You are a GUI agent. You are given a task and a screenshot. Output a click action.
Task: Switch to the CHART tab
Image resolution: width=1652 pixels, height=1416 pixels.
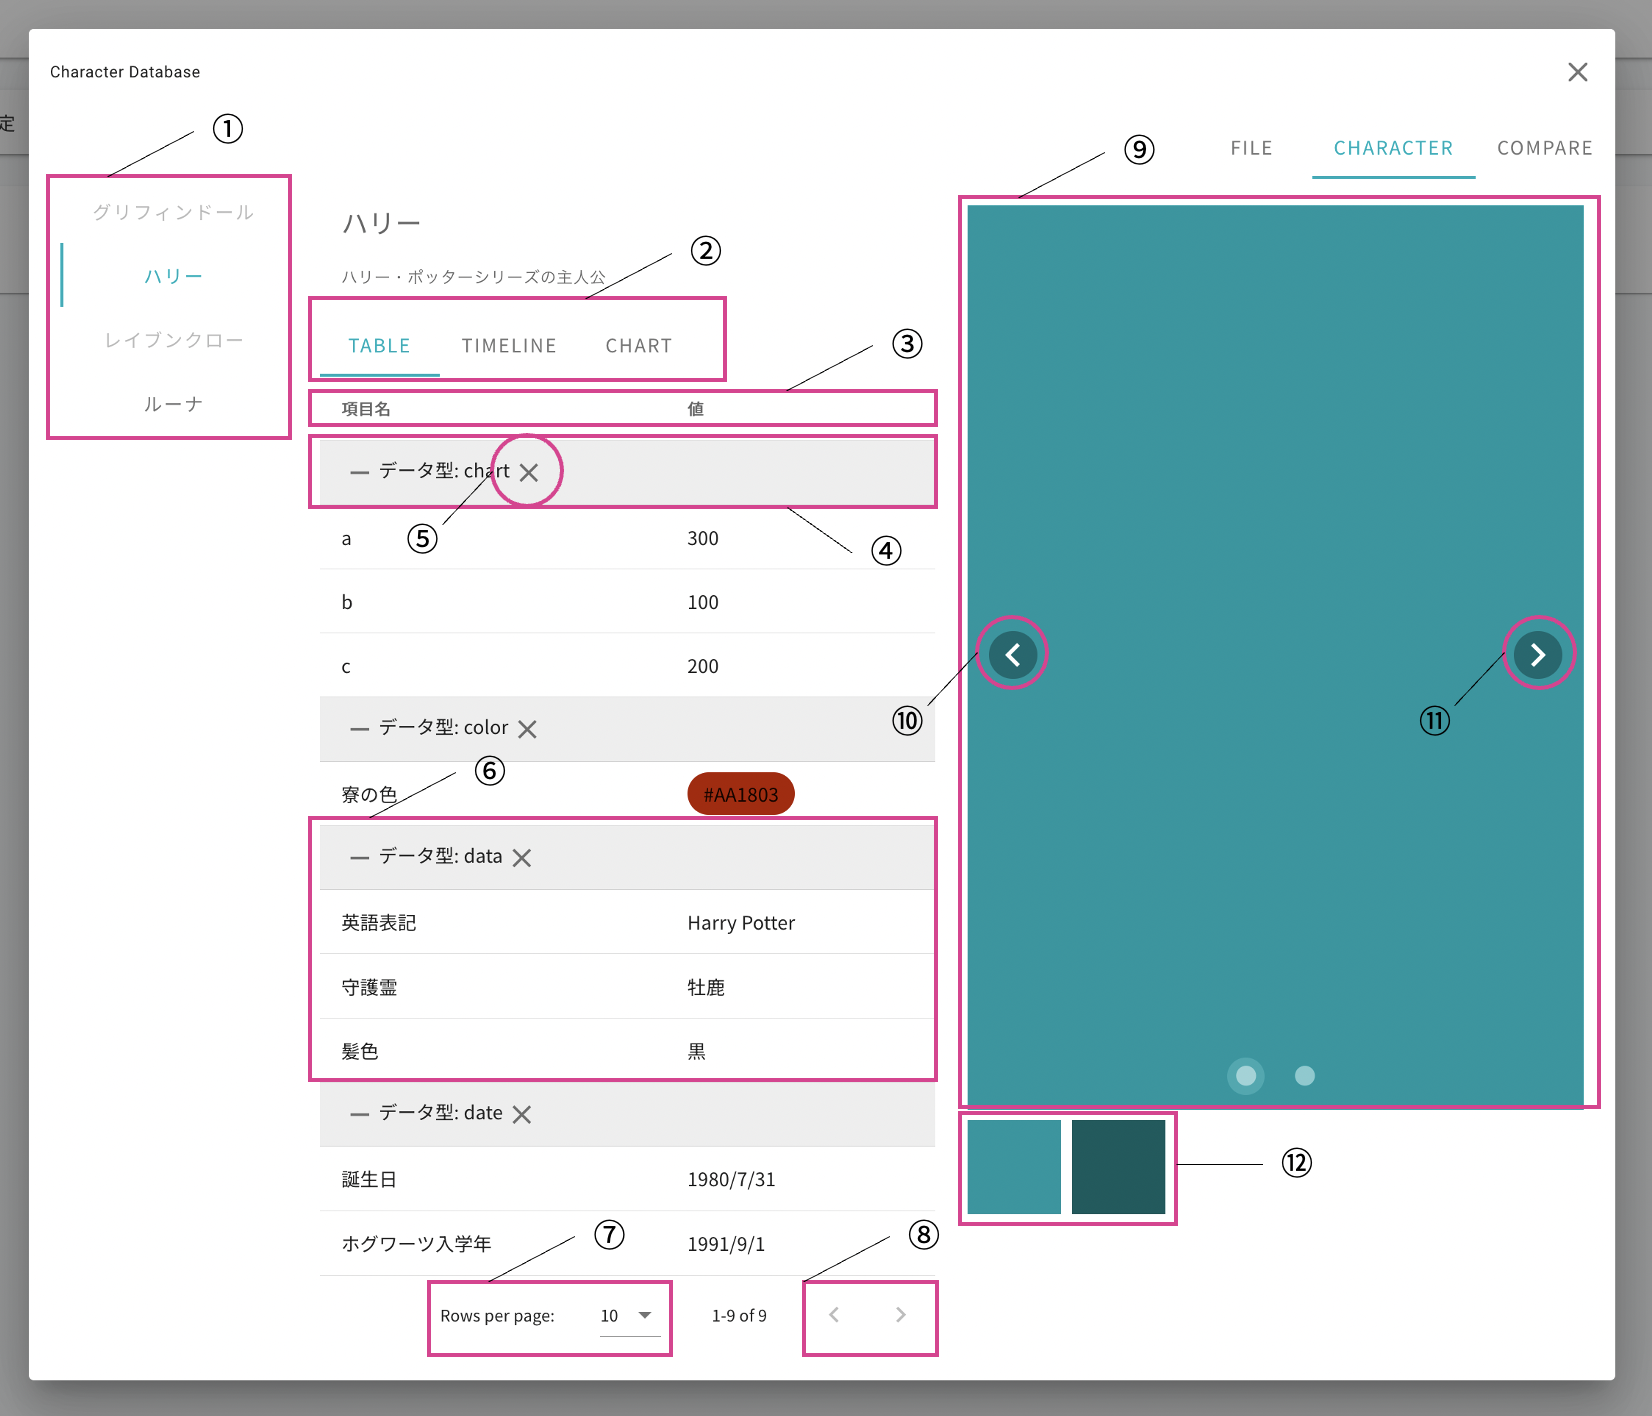pyautogui.click(x=639, y=346)
